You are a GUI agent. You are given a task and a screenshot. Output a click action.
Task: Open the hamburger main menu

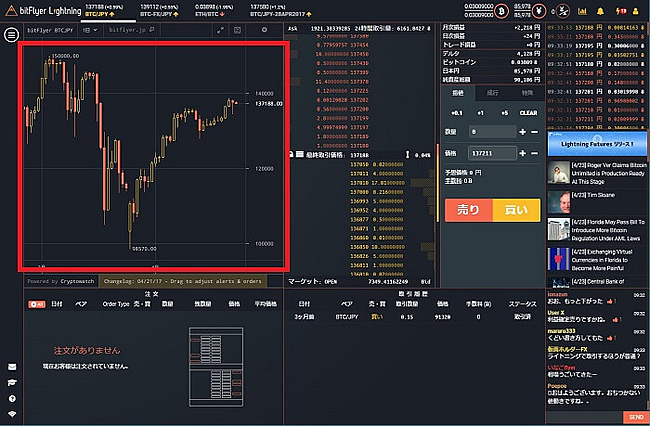(x=11, y=34)
